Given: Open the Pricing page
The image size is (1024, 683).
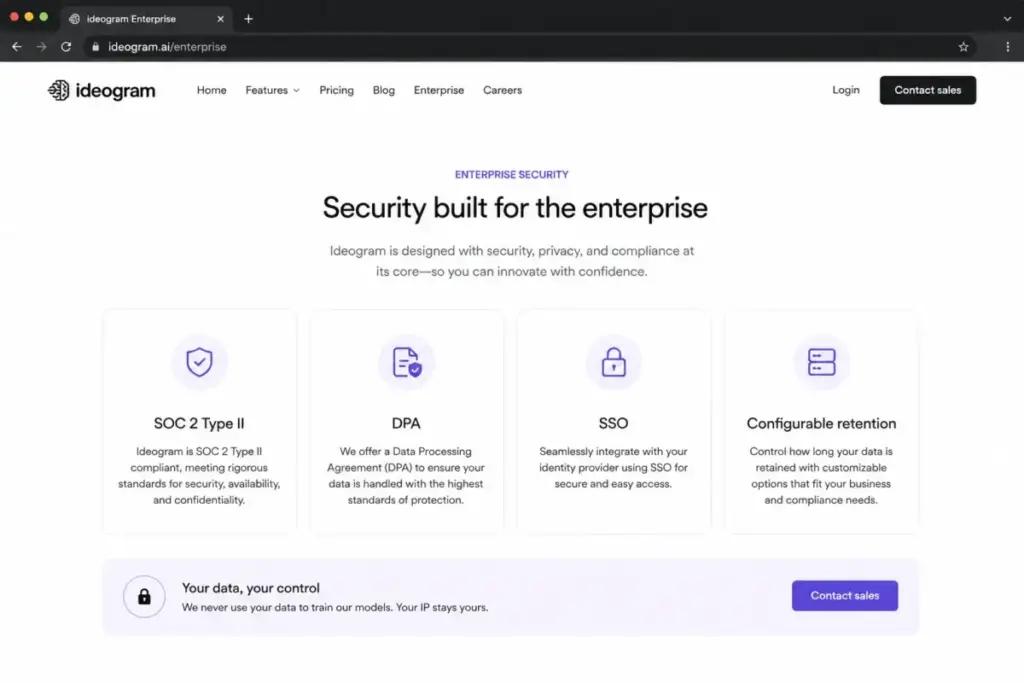Looking at the screenshot, I should 336,90.
